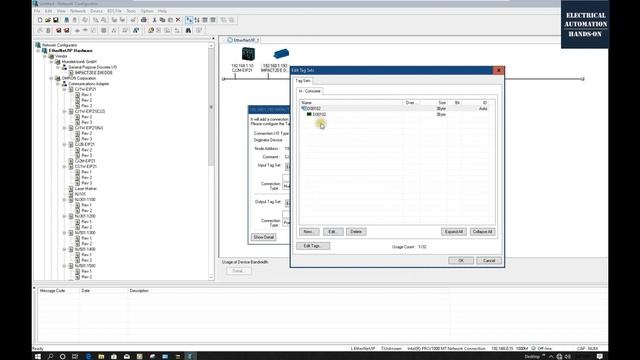Open the taskbar search icon
The height and width of the screenshot is (360, 640).
50,356
